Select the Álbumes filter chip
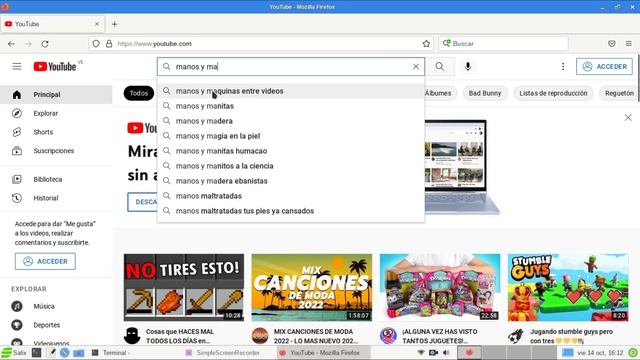 pyautogui.click(x=439, y=93)
